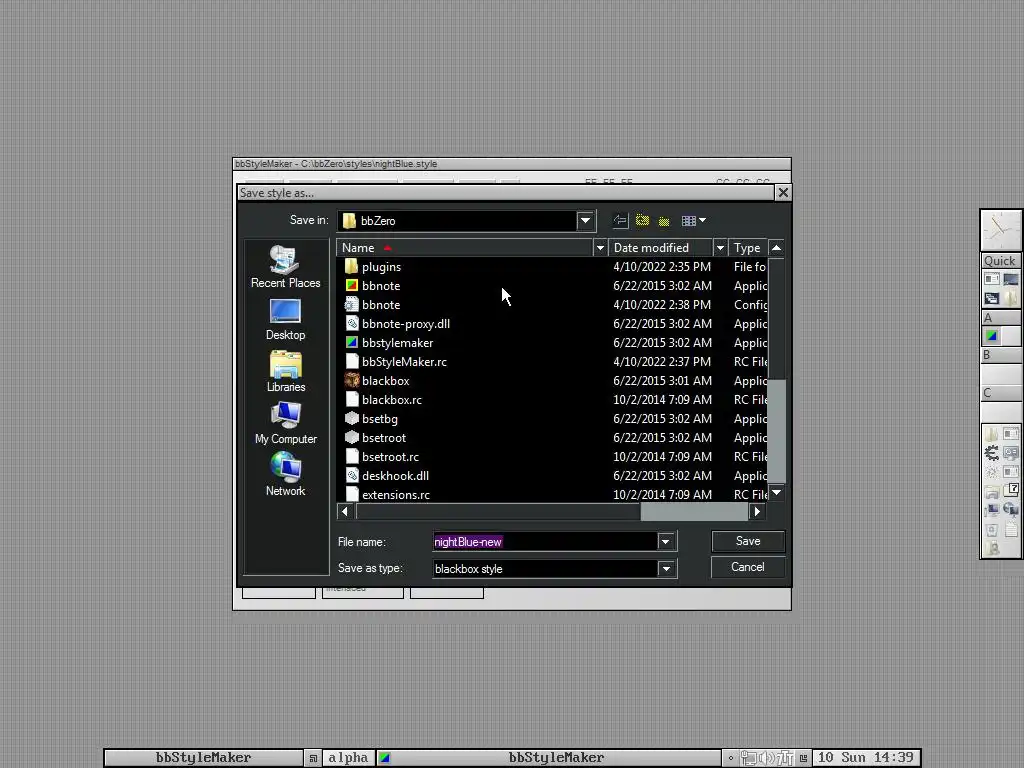Click the C section header in side bar
The width and height of the screenshot is (1024, 768).
(1001, 393)
